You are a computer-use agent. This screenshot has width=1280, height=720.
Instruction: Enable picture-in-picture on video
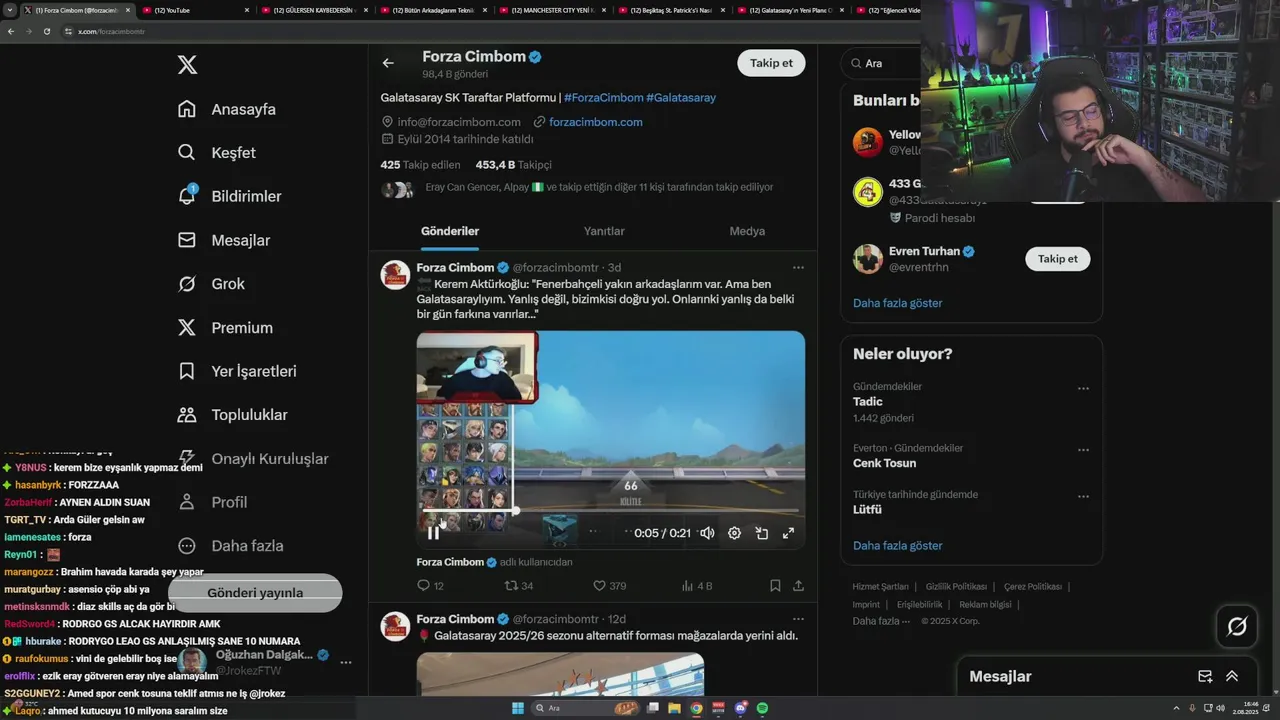pyautogui.click(x=761, y=533)
